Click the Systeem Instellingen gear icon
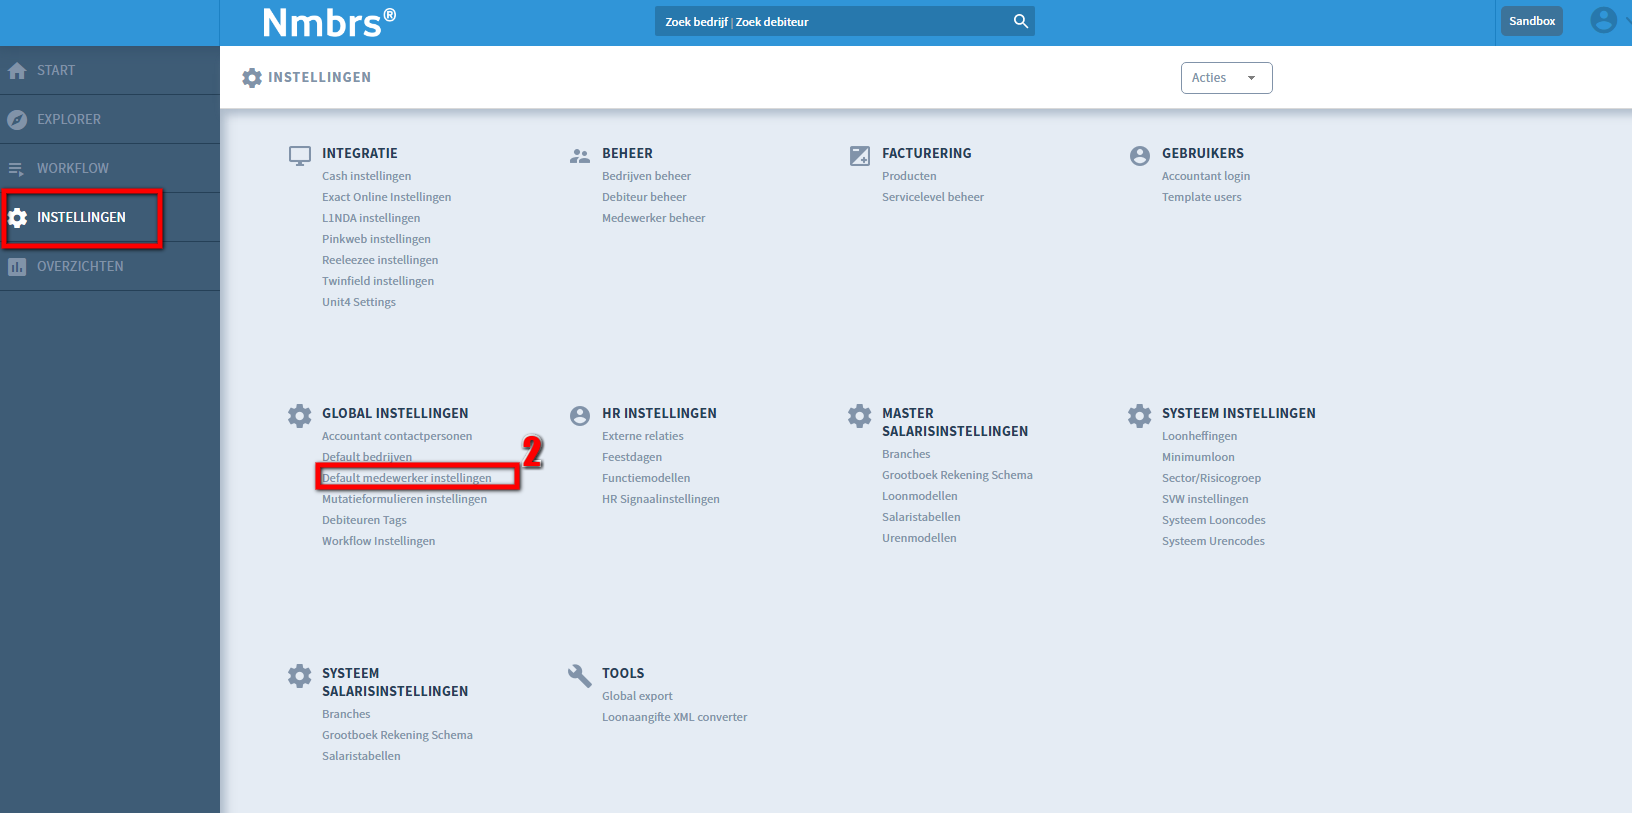The image size is (1632, 813). pos(1140,416)
